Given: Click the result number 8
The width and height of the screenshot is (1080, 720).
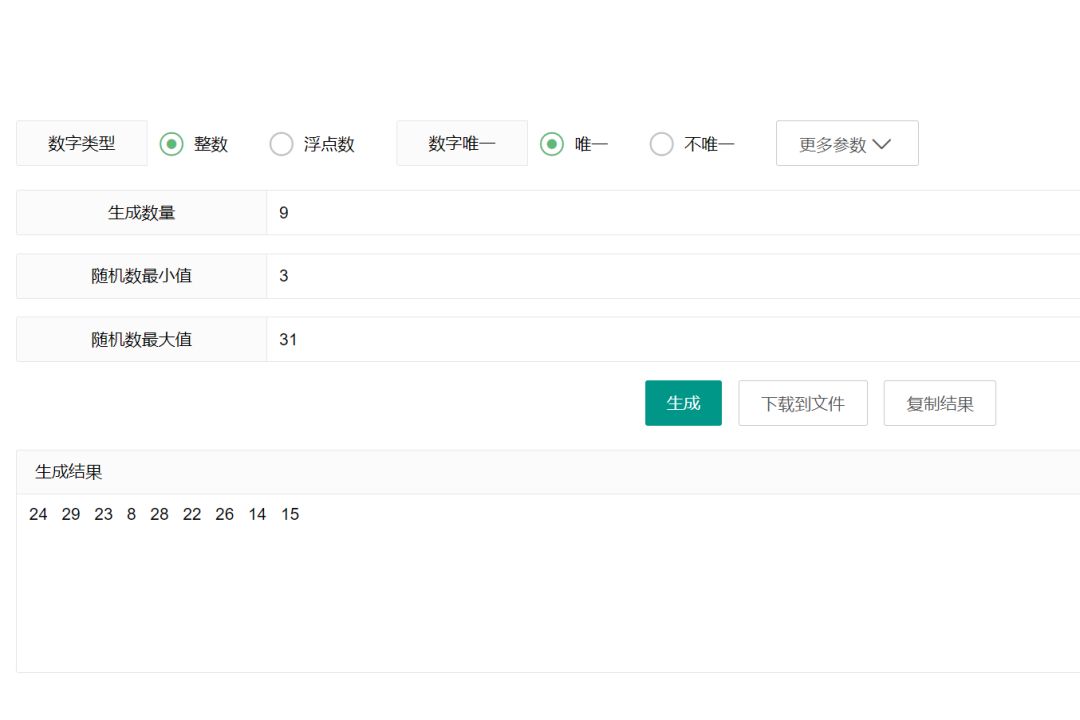Looking at the screenshot, I should (x=132, y=515).
